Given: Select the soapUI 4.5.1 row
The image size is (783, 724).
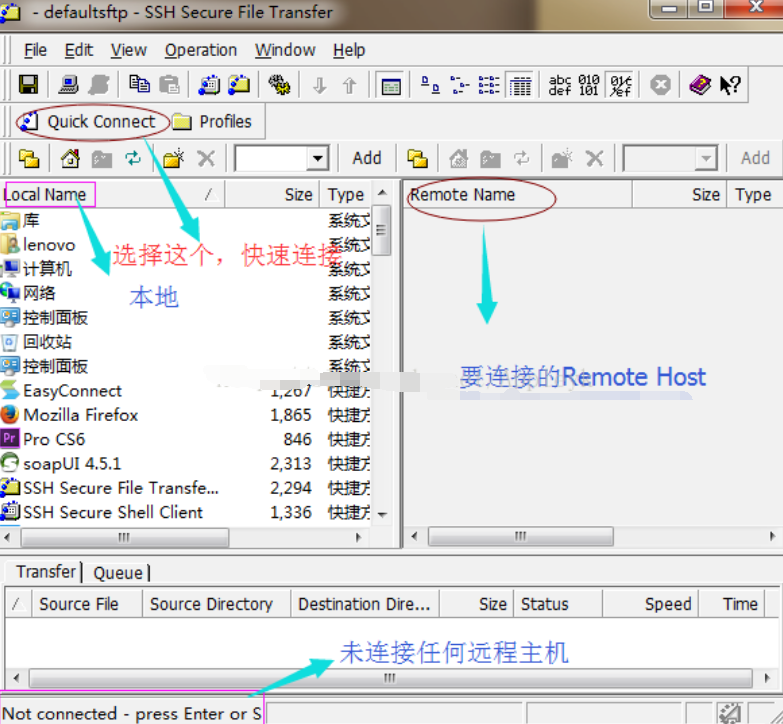Looking at the screenshot, I should click(185, 463).
